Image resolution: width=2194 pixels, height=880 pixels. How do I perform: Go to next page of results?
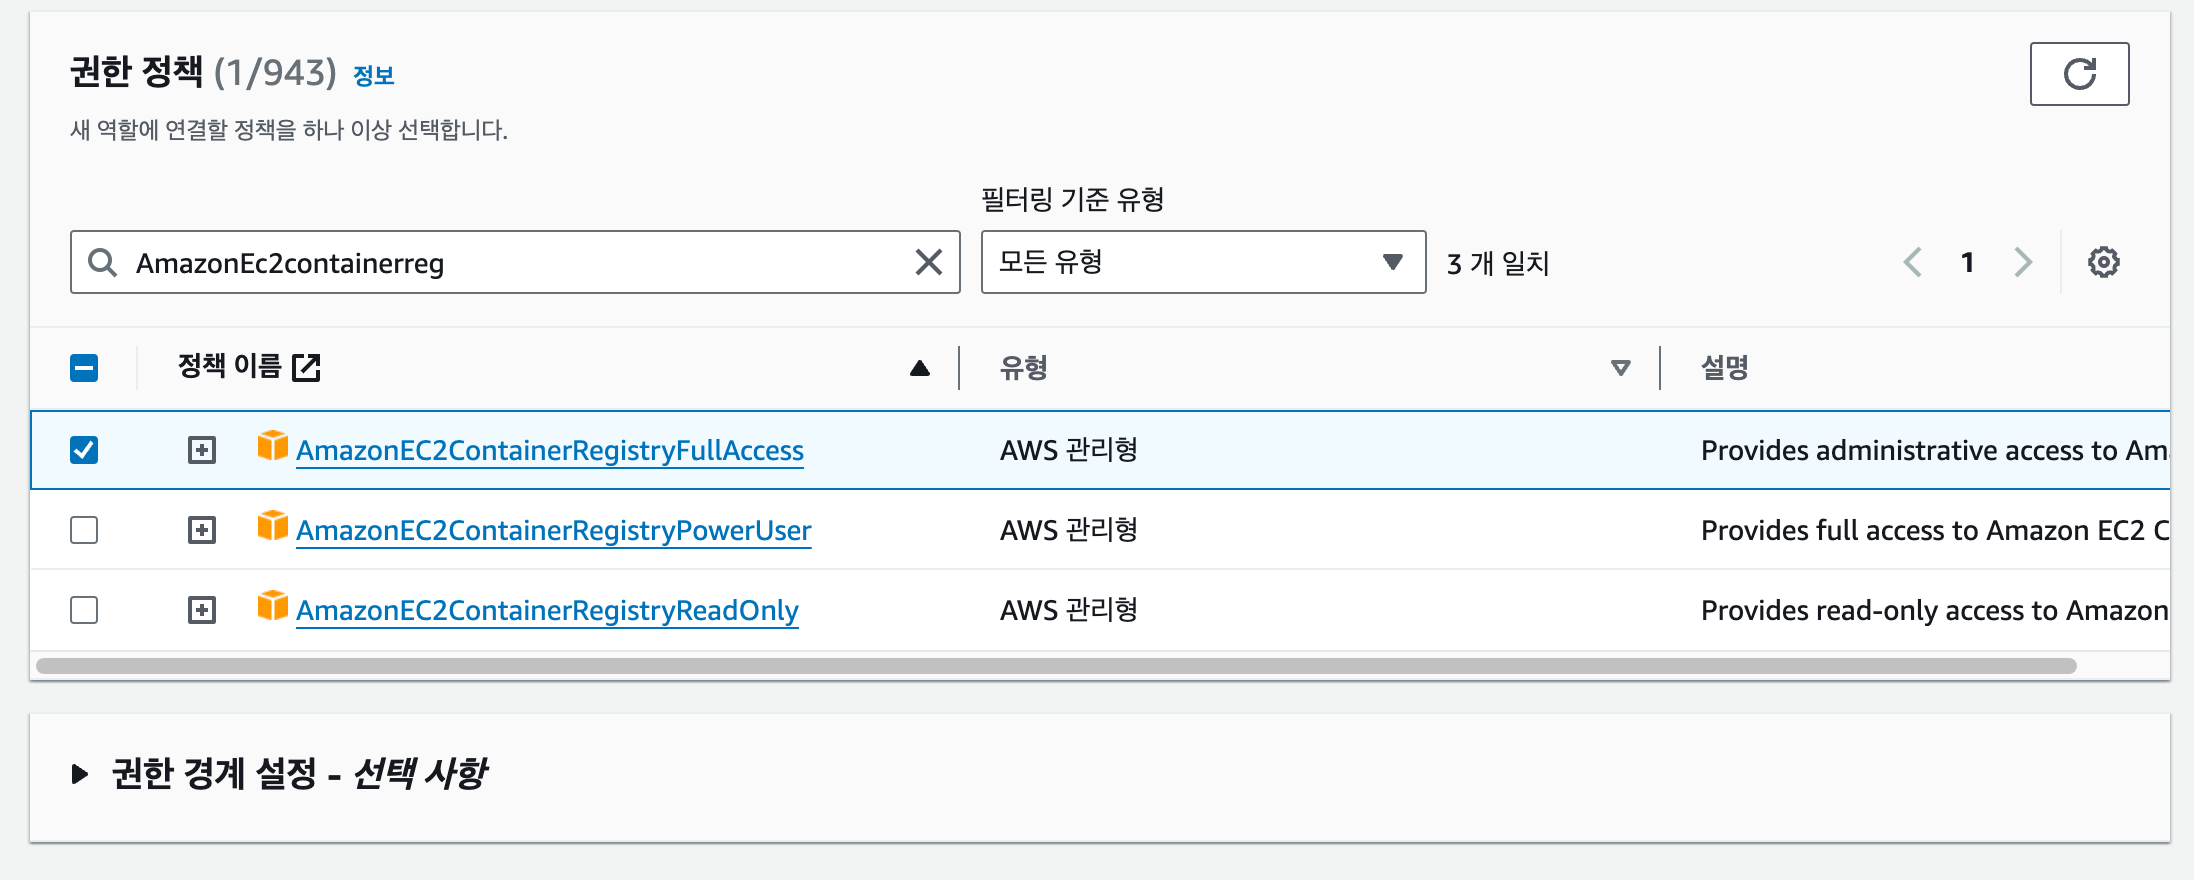point(2023,262)
